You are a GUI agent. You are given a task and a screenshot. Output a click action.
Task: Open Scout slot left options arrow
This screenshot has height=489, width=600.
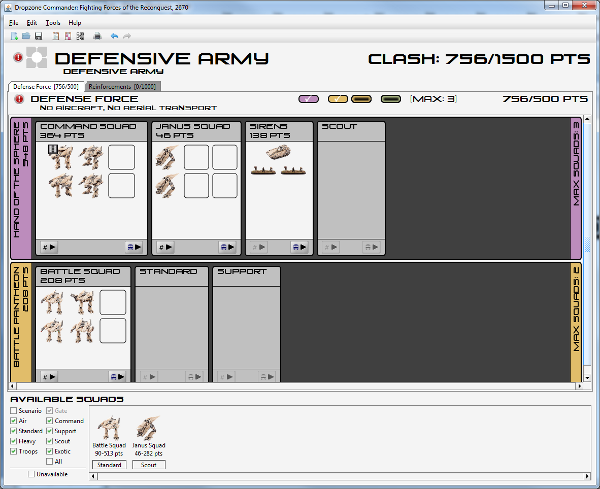tap(331, 247)
